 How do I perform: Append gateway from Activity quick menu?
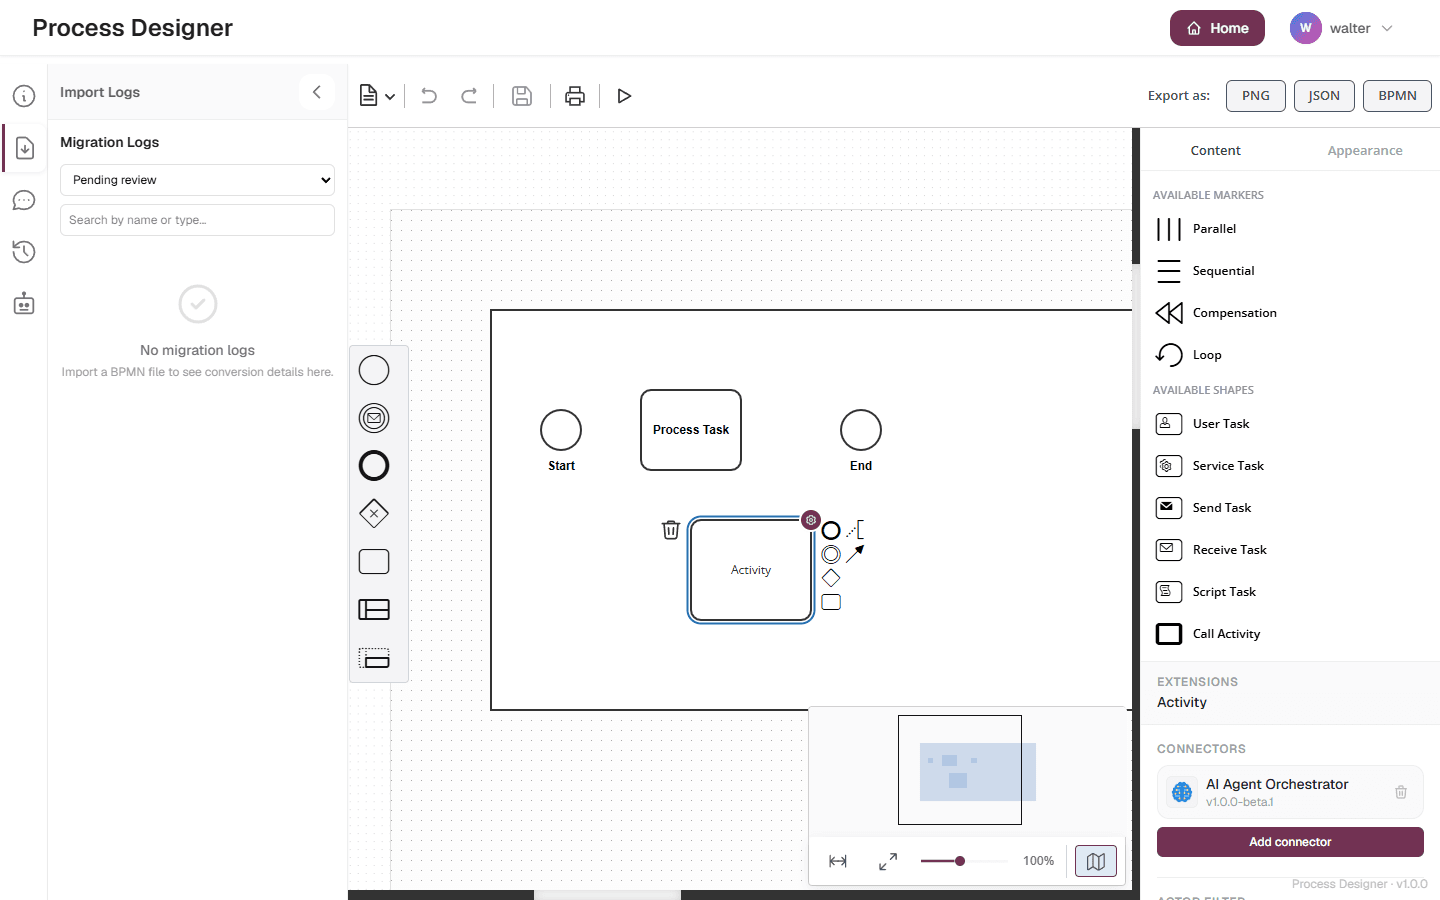[x=831, y=578]
